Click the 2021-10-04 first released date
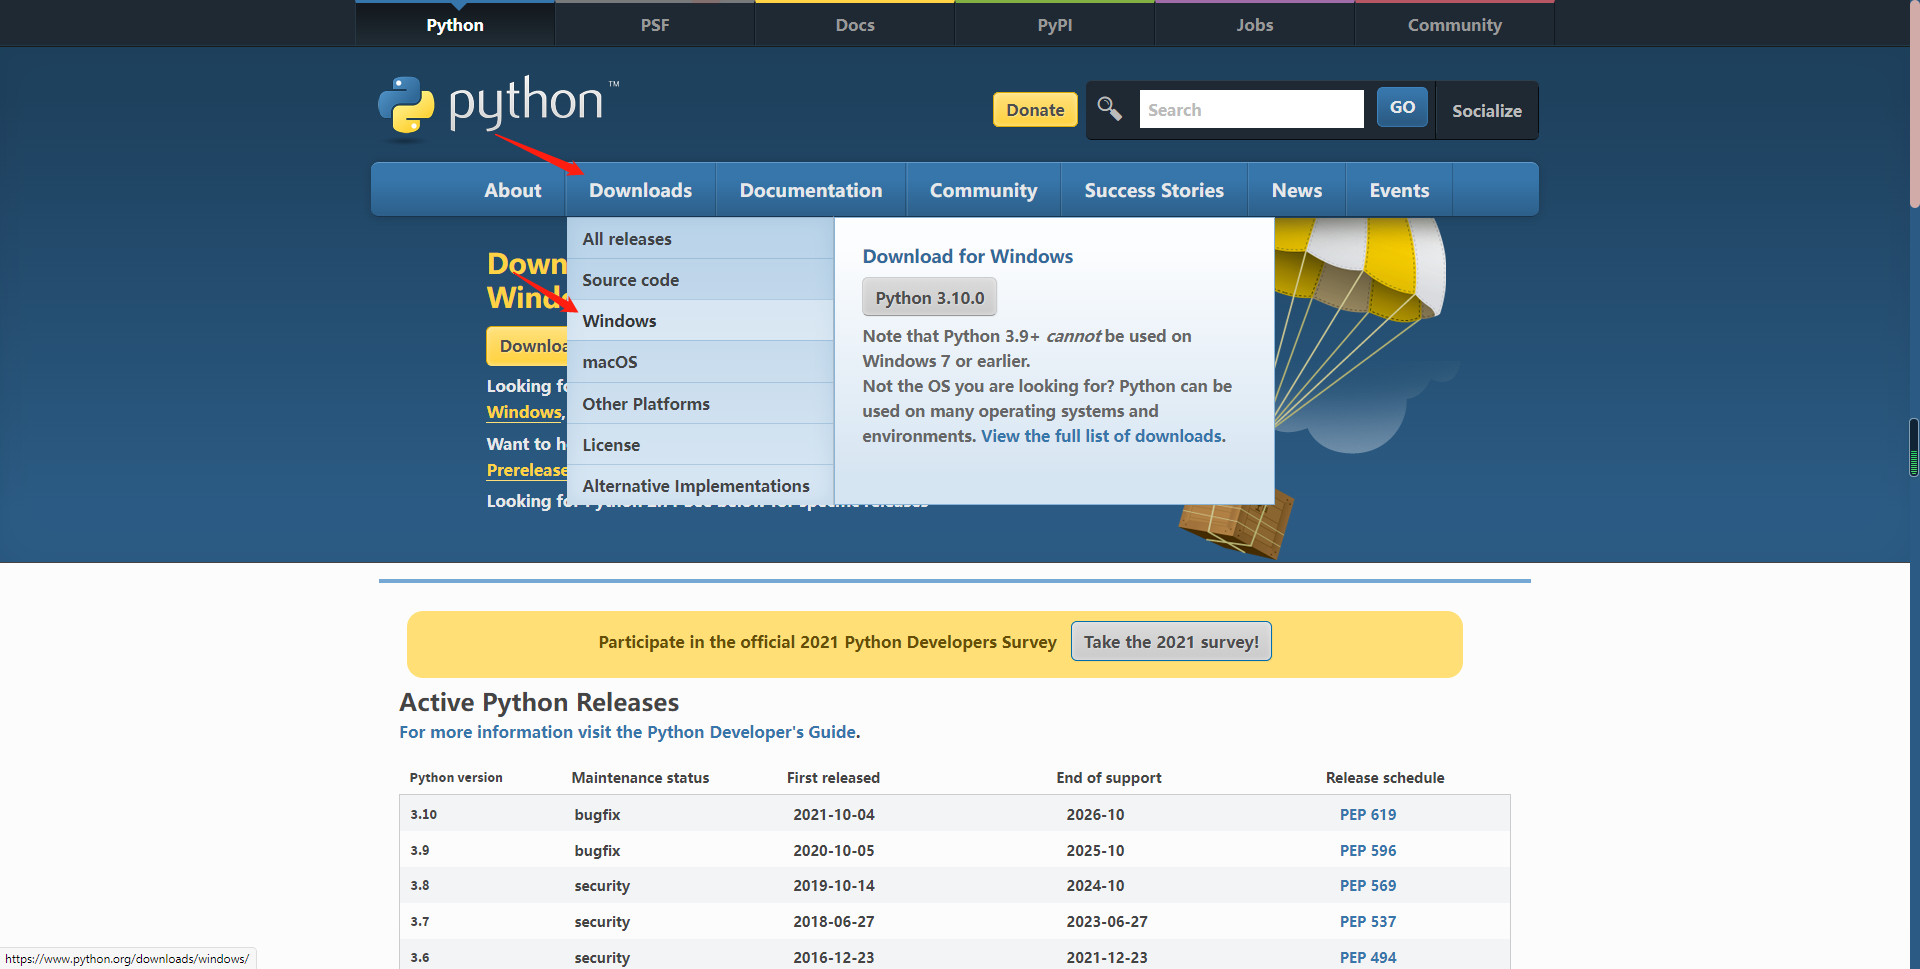Viewport: 1920px width, 969px height. tap(834, 814)
